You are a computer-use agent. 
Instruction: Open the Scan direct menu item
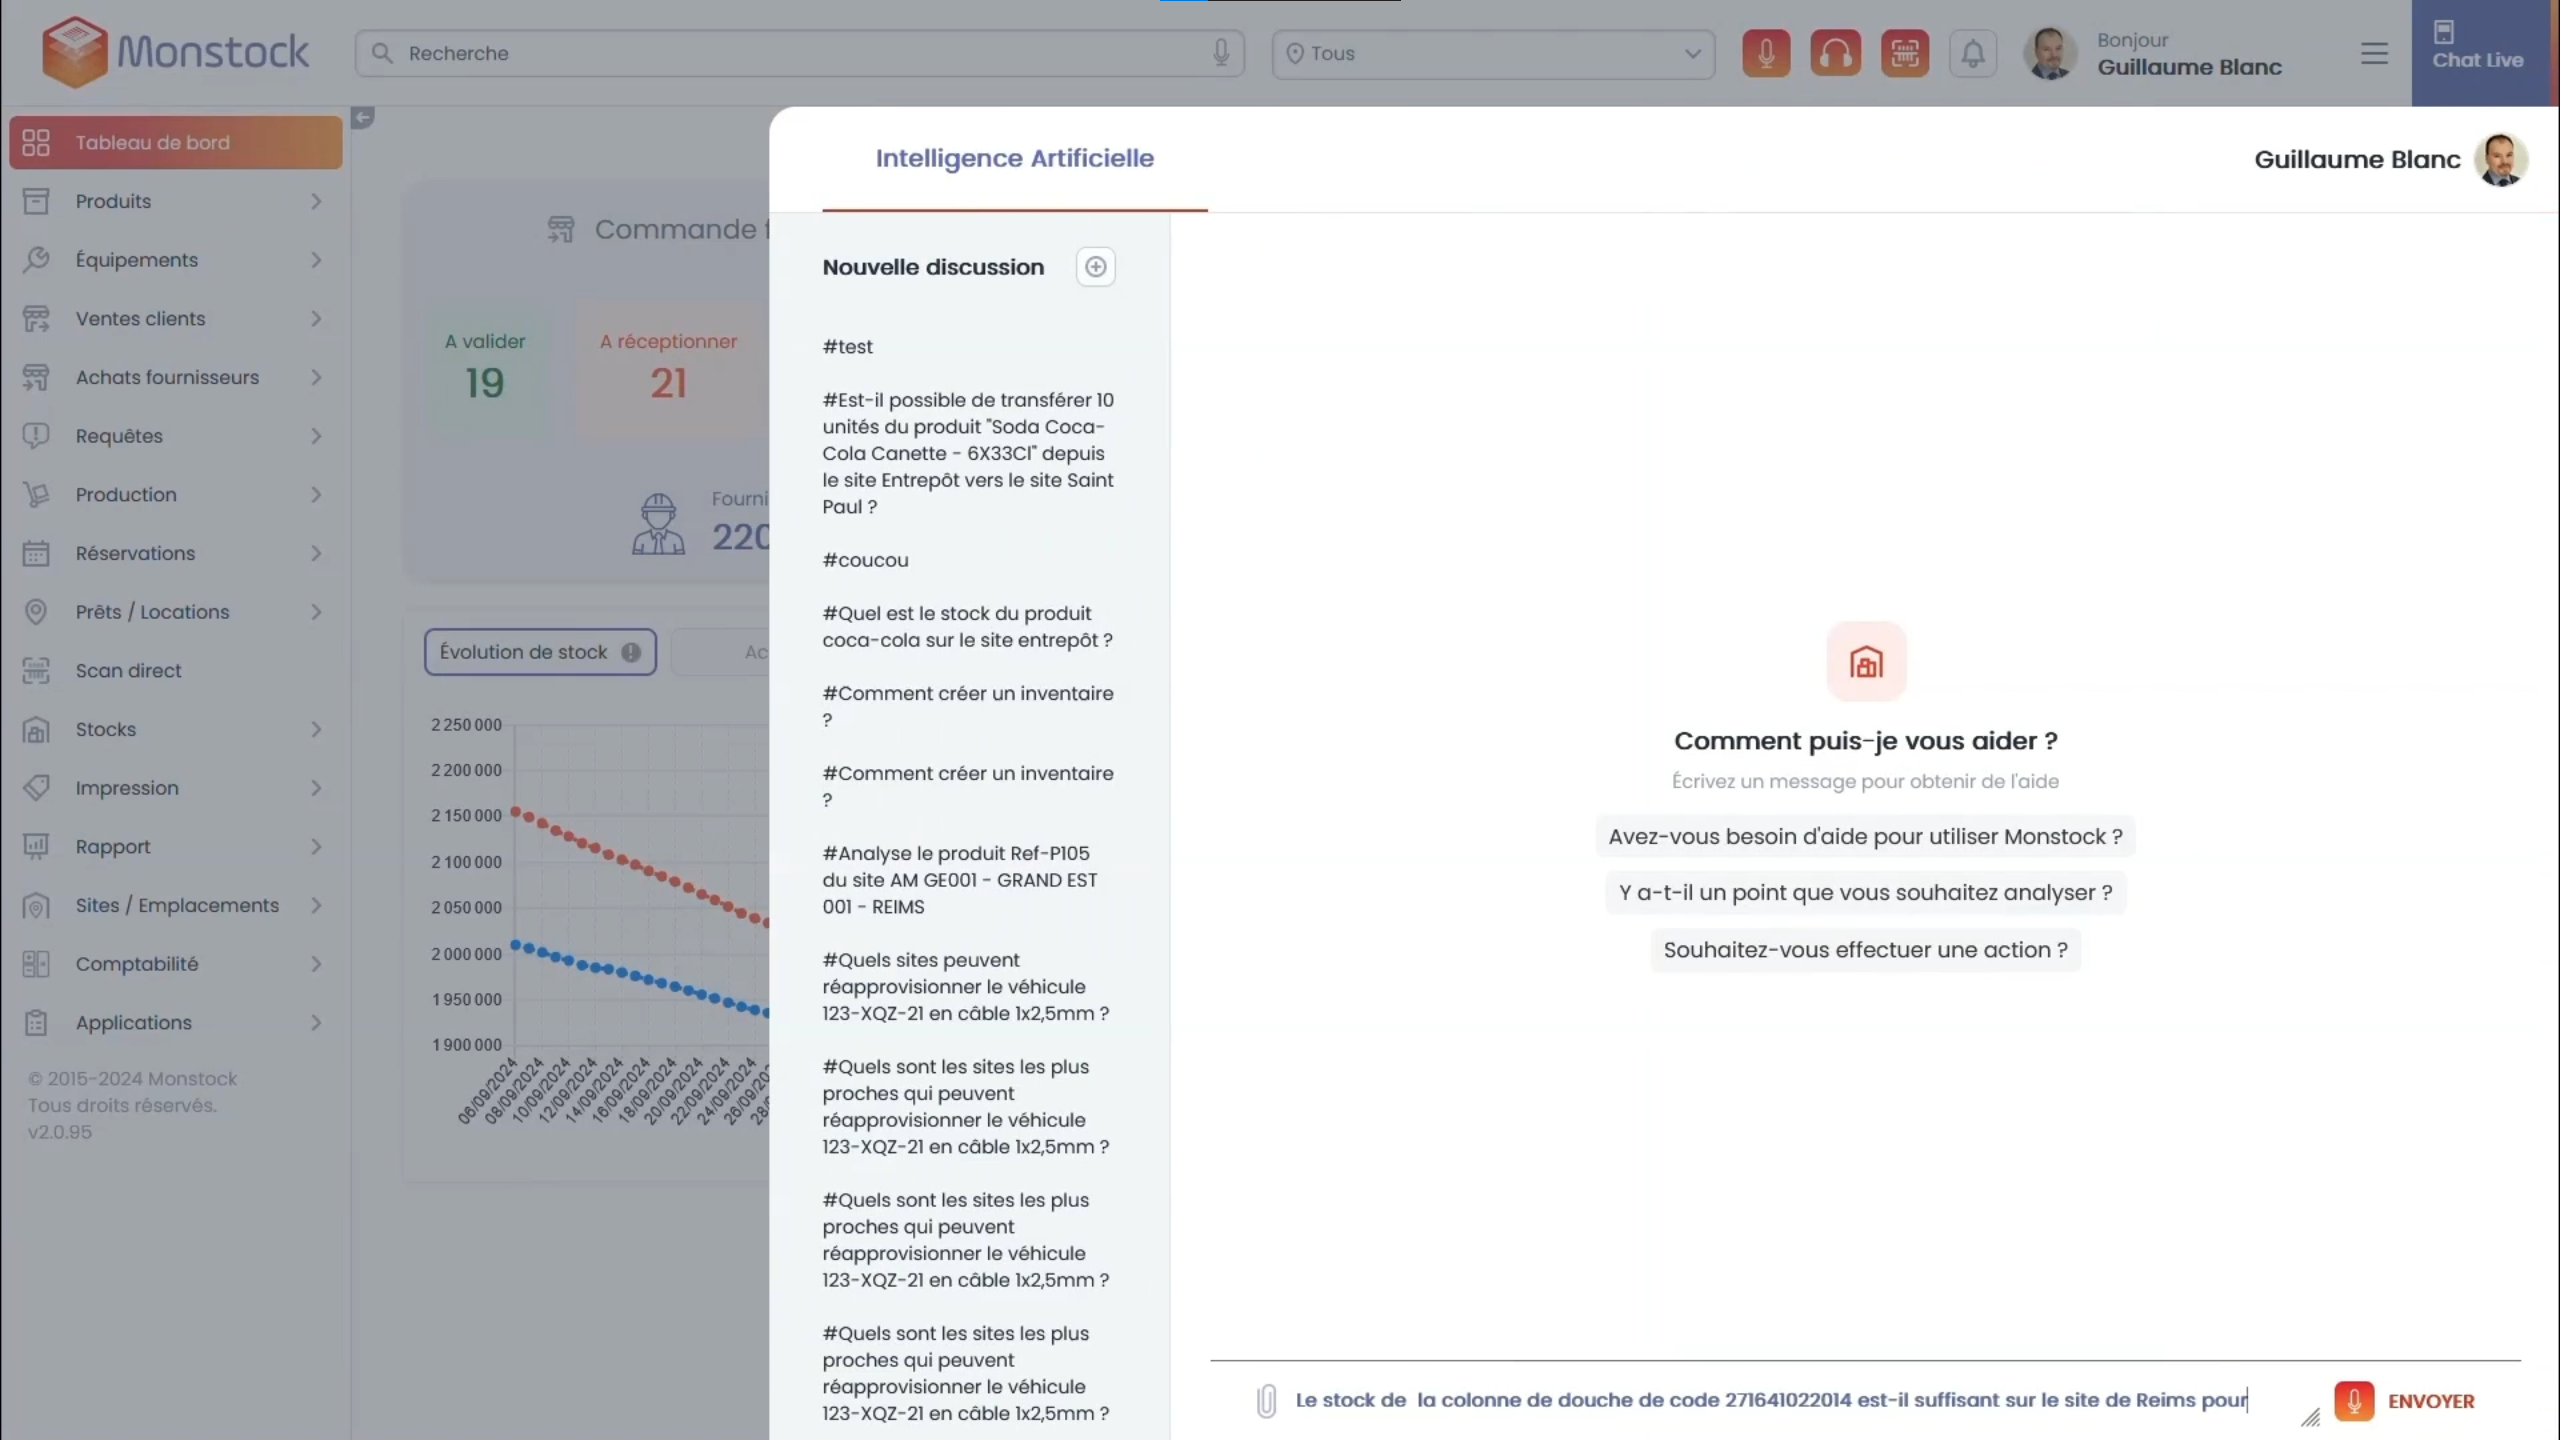(176, 671)
